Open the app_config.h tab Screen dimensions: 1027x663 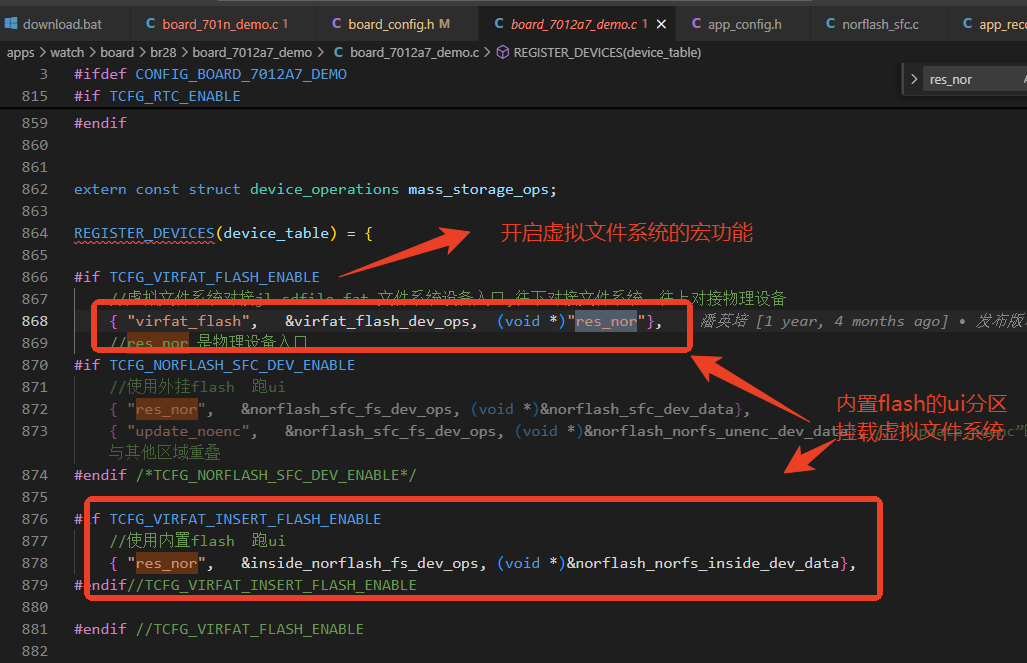coord(744,24)
